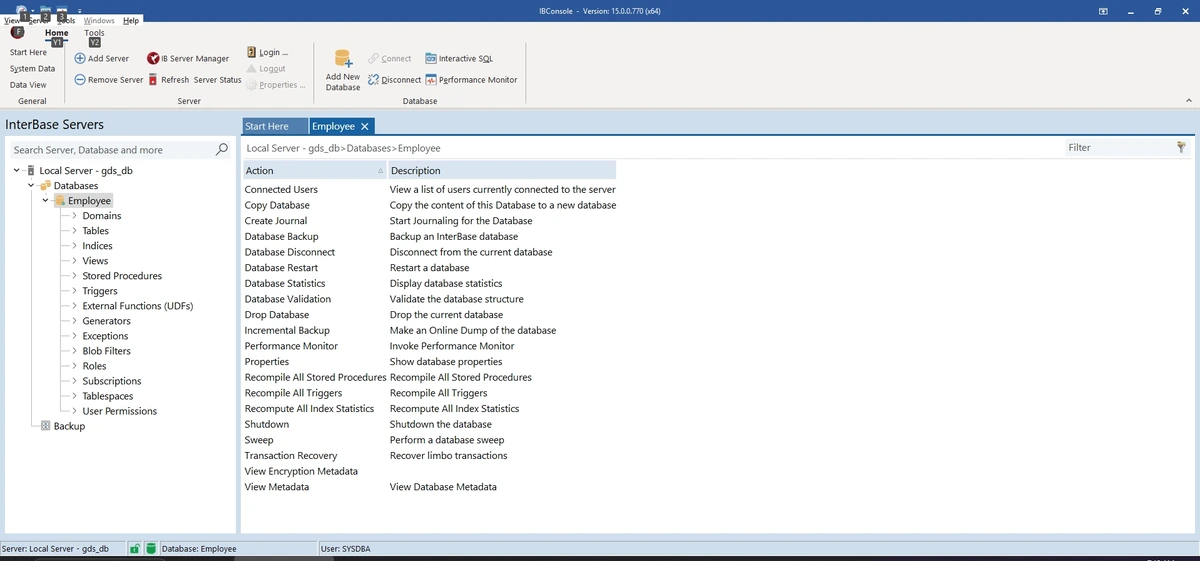The height and width of the screenshot is (561, 1200).
Task: Select the View Metadata action row
Action: point(430,487)
